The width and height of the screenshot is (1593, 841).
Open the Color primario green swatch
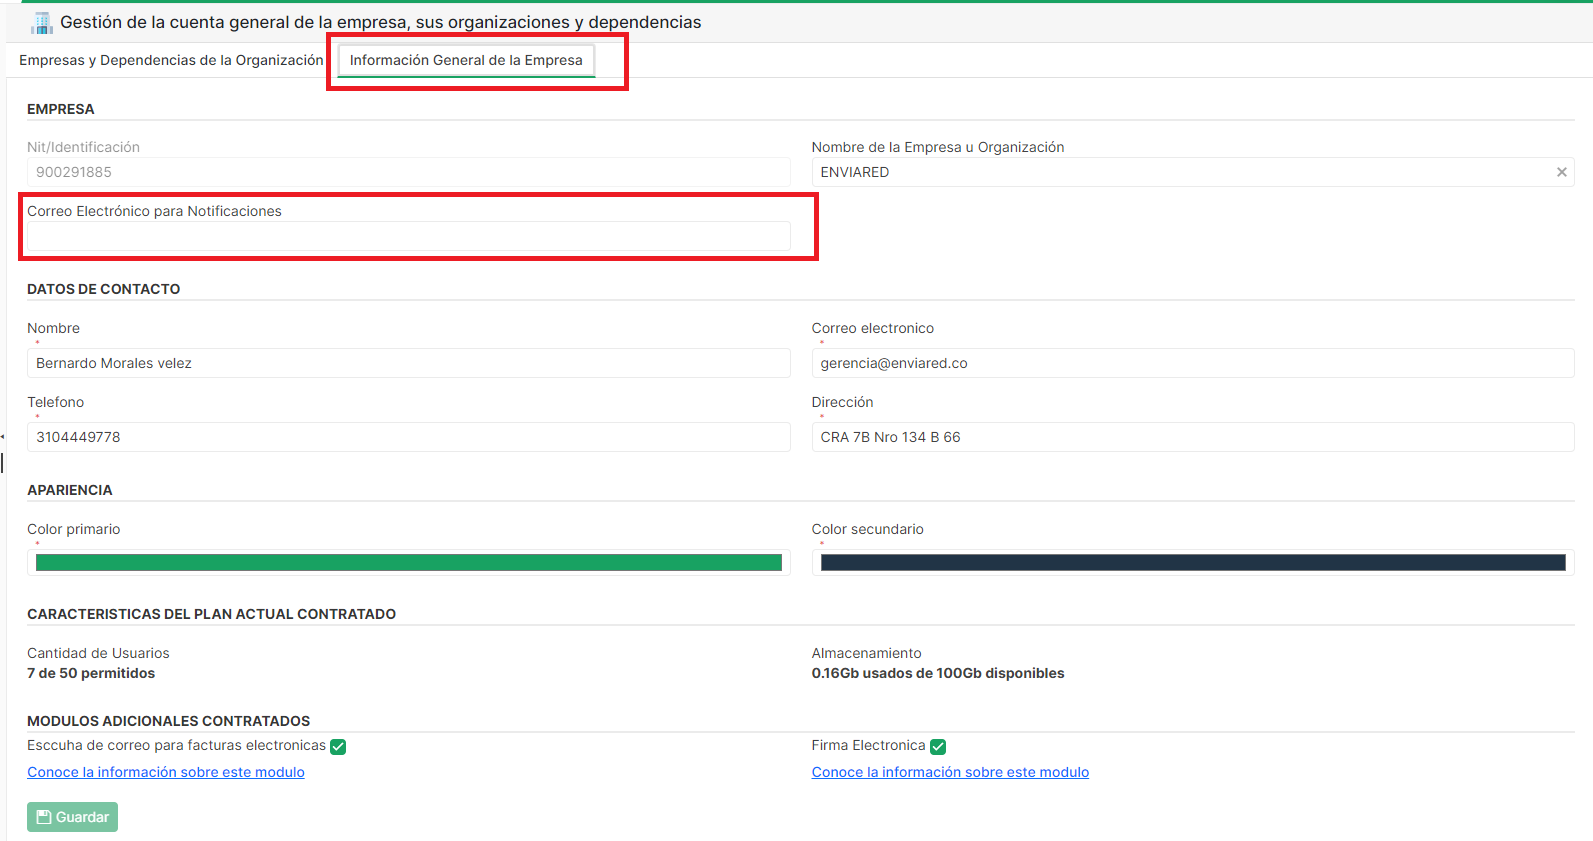click(408, 563)
